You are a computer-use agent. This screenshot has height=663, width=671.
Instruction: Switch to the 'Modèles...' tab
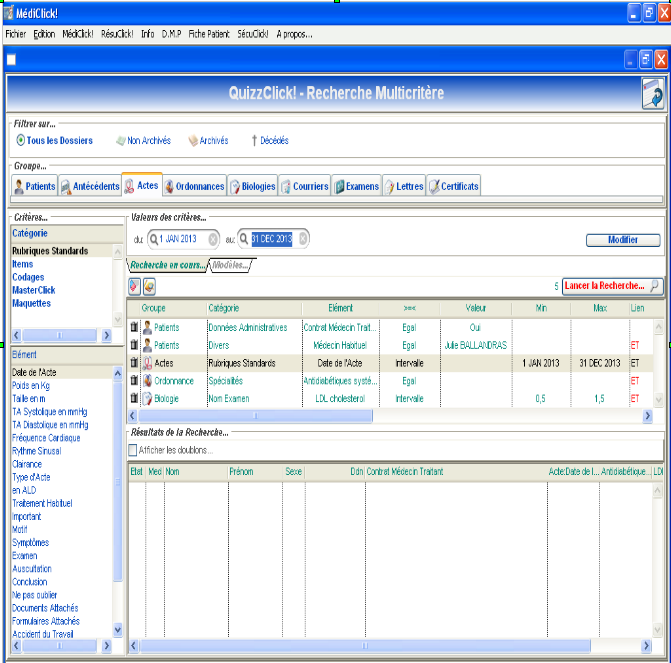[230, 265]
